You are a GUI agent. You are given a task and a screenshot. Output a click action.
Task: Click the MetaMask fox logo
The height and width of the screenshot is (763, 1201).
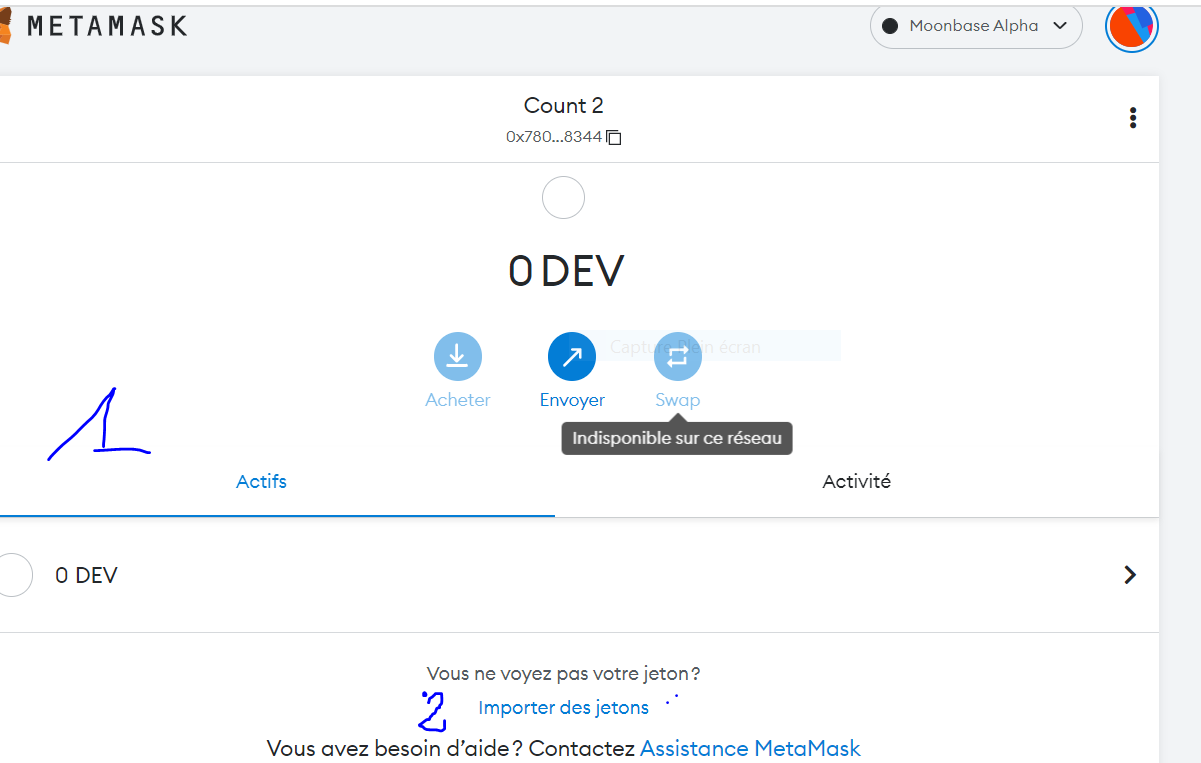coord(5,27)
